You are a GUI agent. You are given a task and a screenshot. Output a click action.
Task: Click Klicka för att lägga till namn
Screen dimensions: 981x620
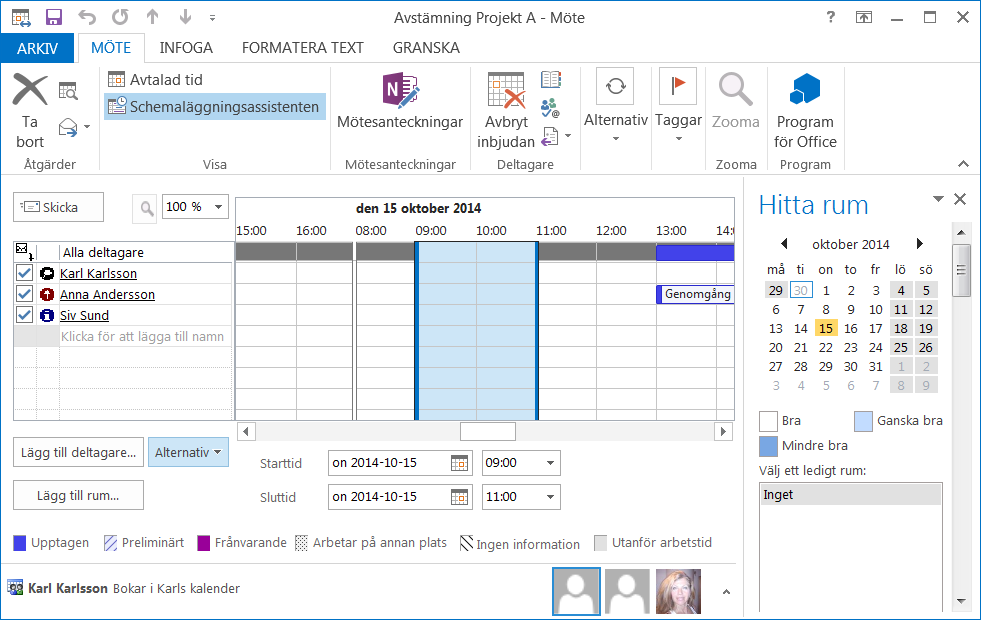tap(142, 337)
